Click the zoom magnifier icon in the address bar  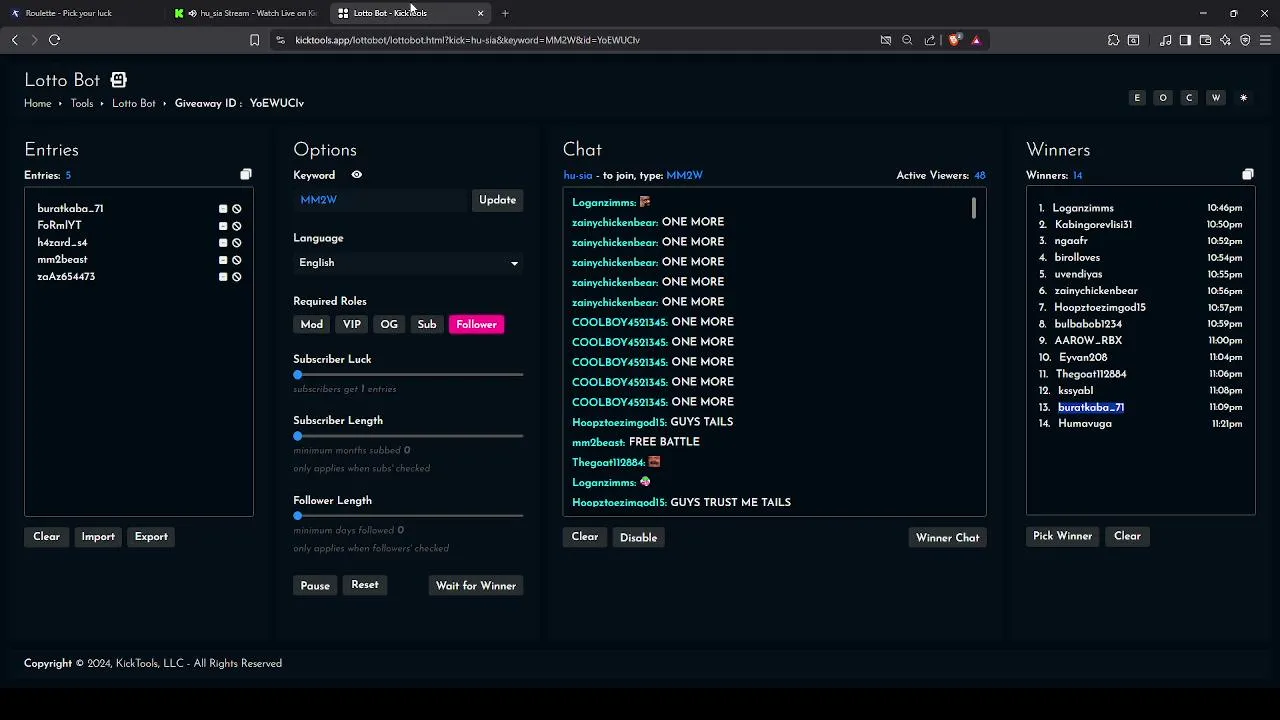(x=907, y=40)
